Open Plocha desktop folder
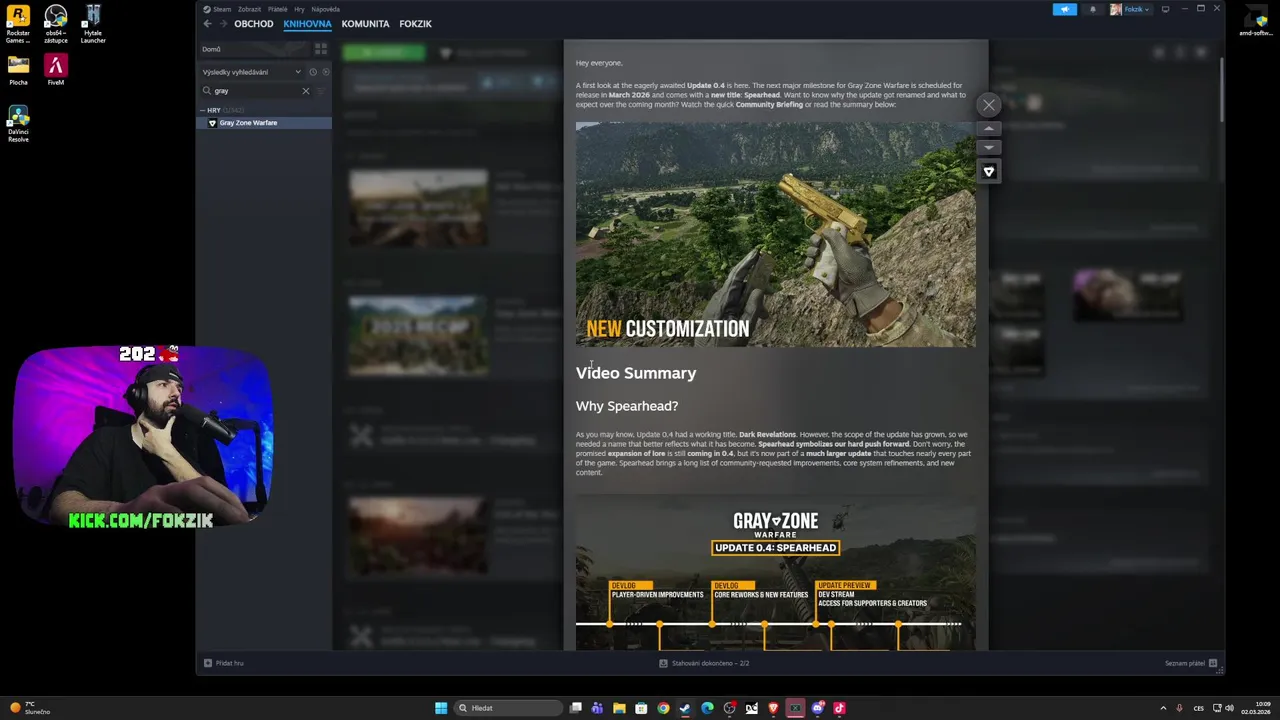Image resolution: width=1280 pixels, height=720 pixels. point(18,70)
